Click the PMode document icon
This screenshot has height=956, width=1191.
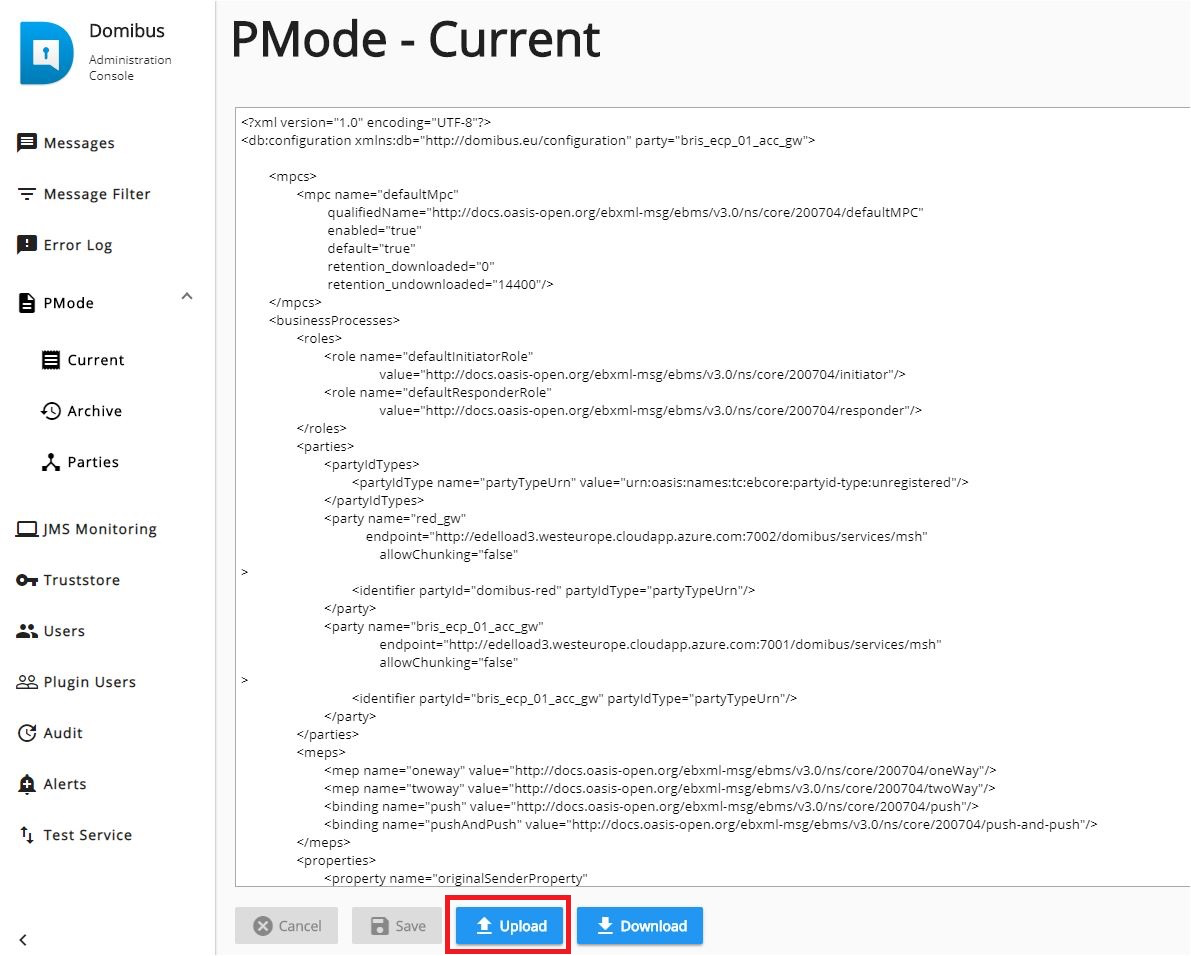(x=27, y=303)
